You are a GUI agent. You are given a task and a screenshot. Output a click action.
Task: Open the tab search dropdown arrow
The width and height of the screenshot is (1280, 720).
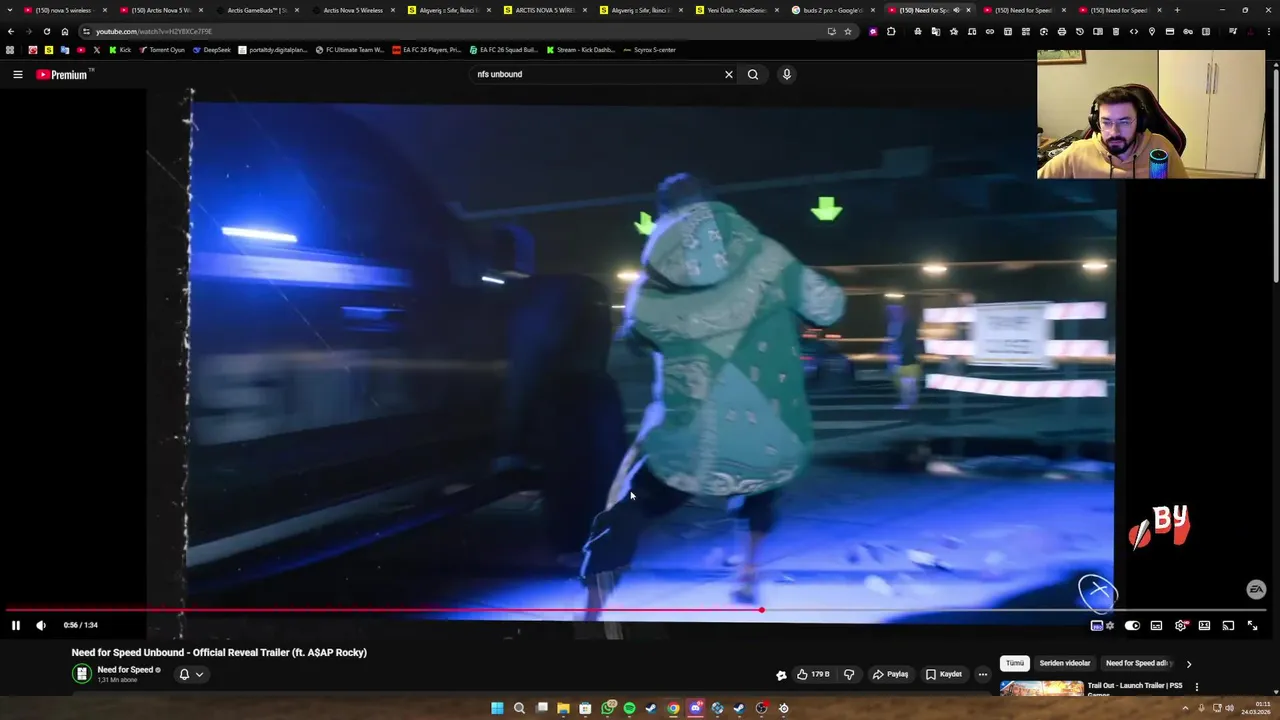click(x=9, y=10)
